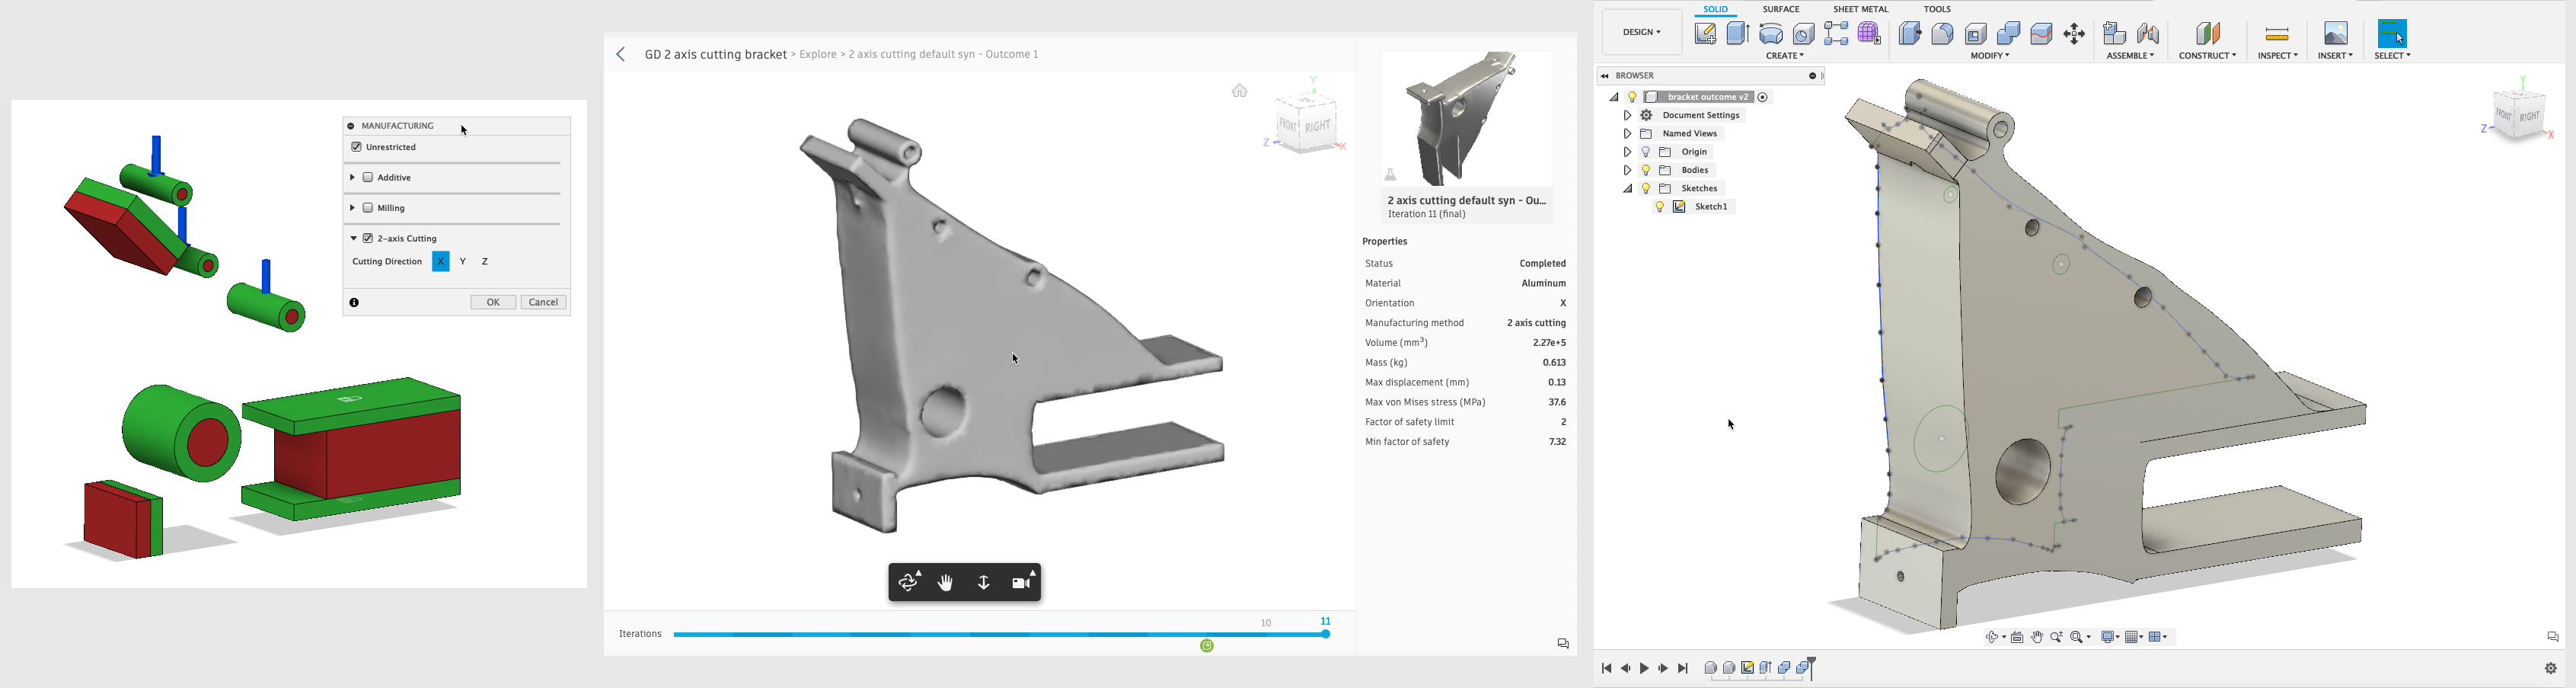Screen dimensions: 2576x688
Task: Click the Create Form purple mesh icon
Action: (1869, 33)
